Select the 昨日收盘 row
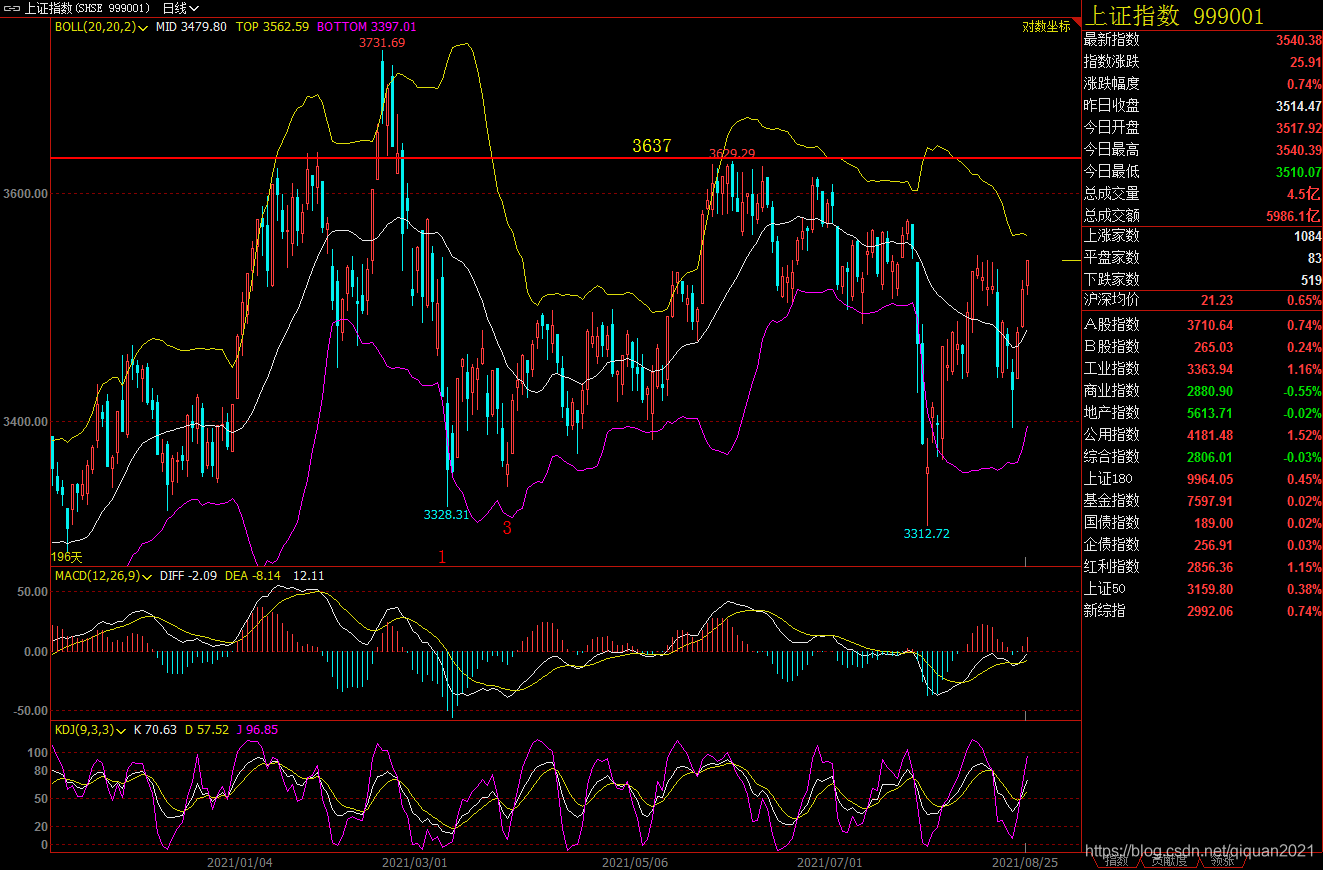 tap(1203, 106)
